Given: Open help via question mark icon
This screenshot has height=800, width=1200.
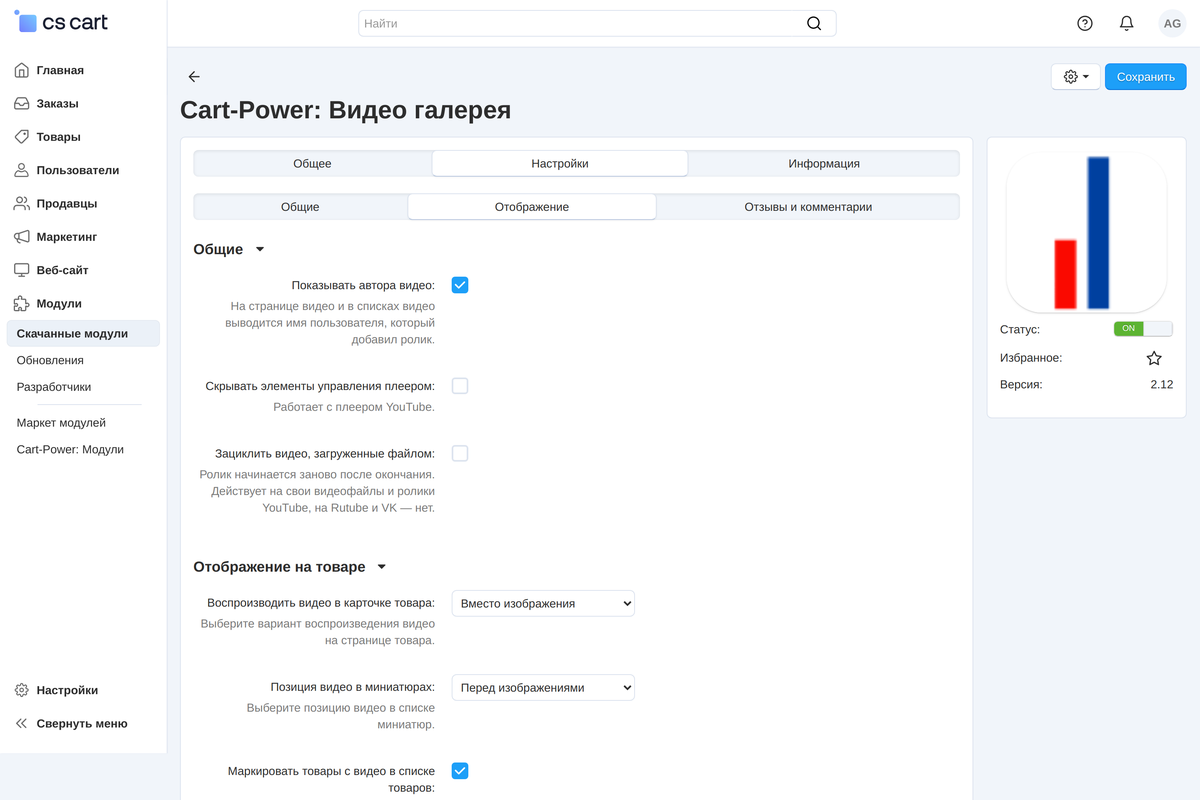Looking at the screenshot, I should (1085, 23).
